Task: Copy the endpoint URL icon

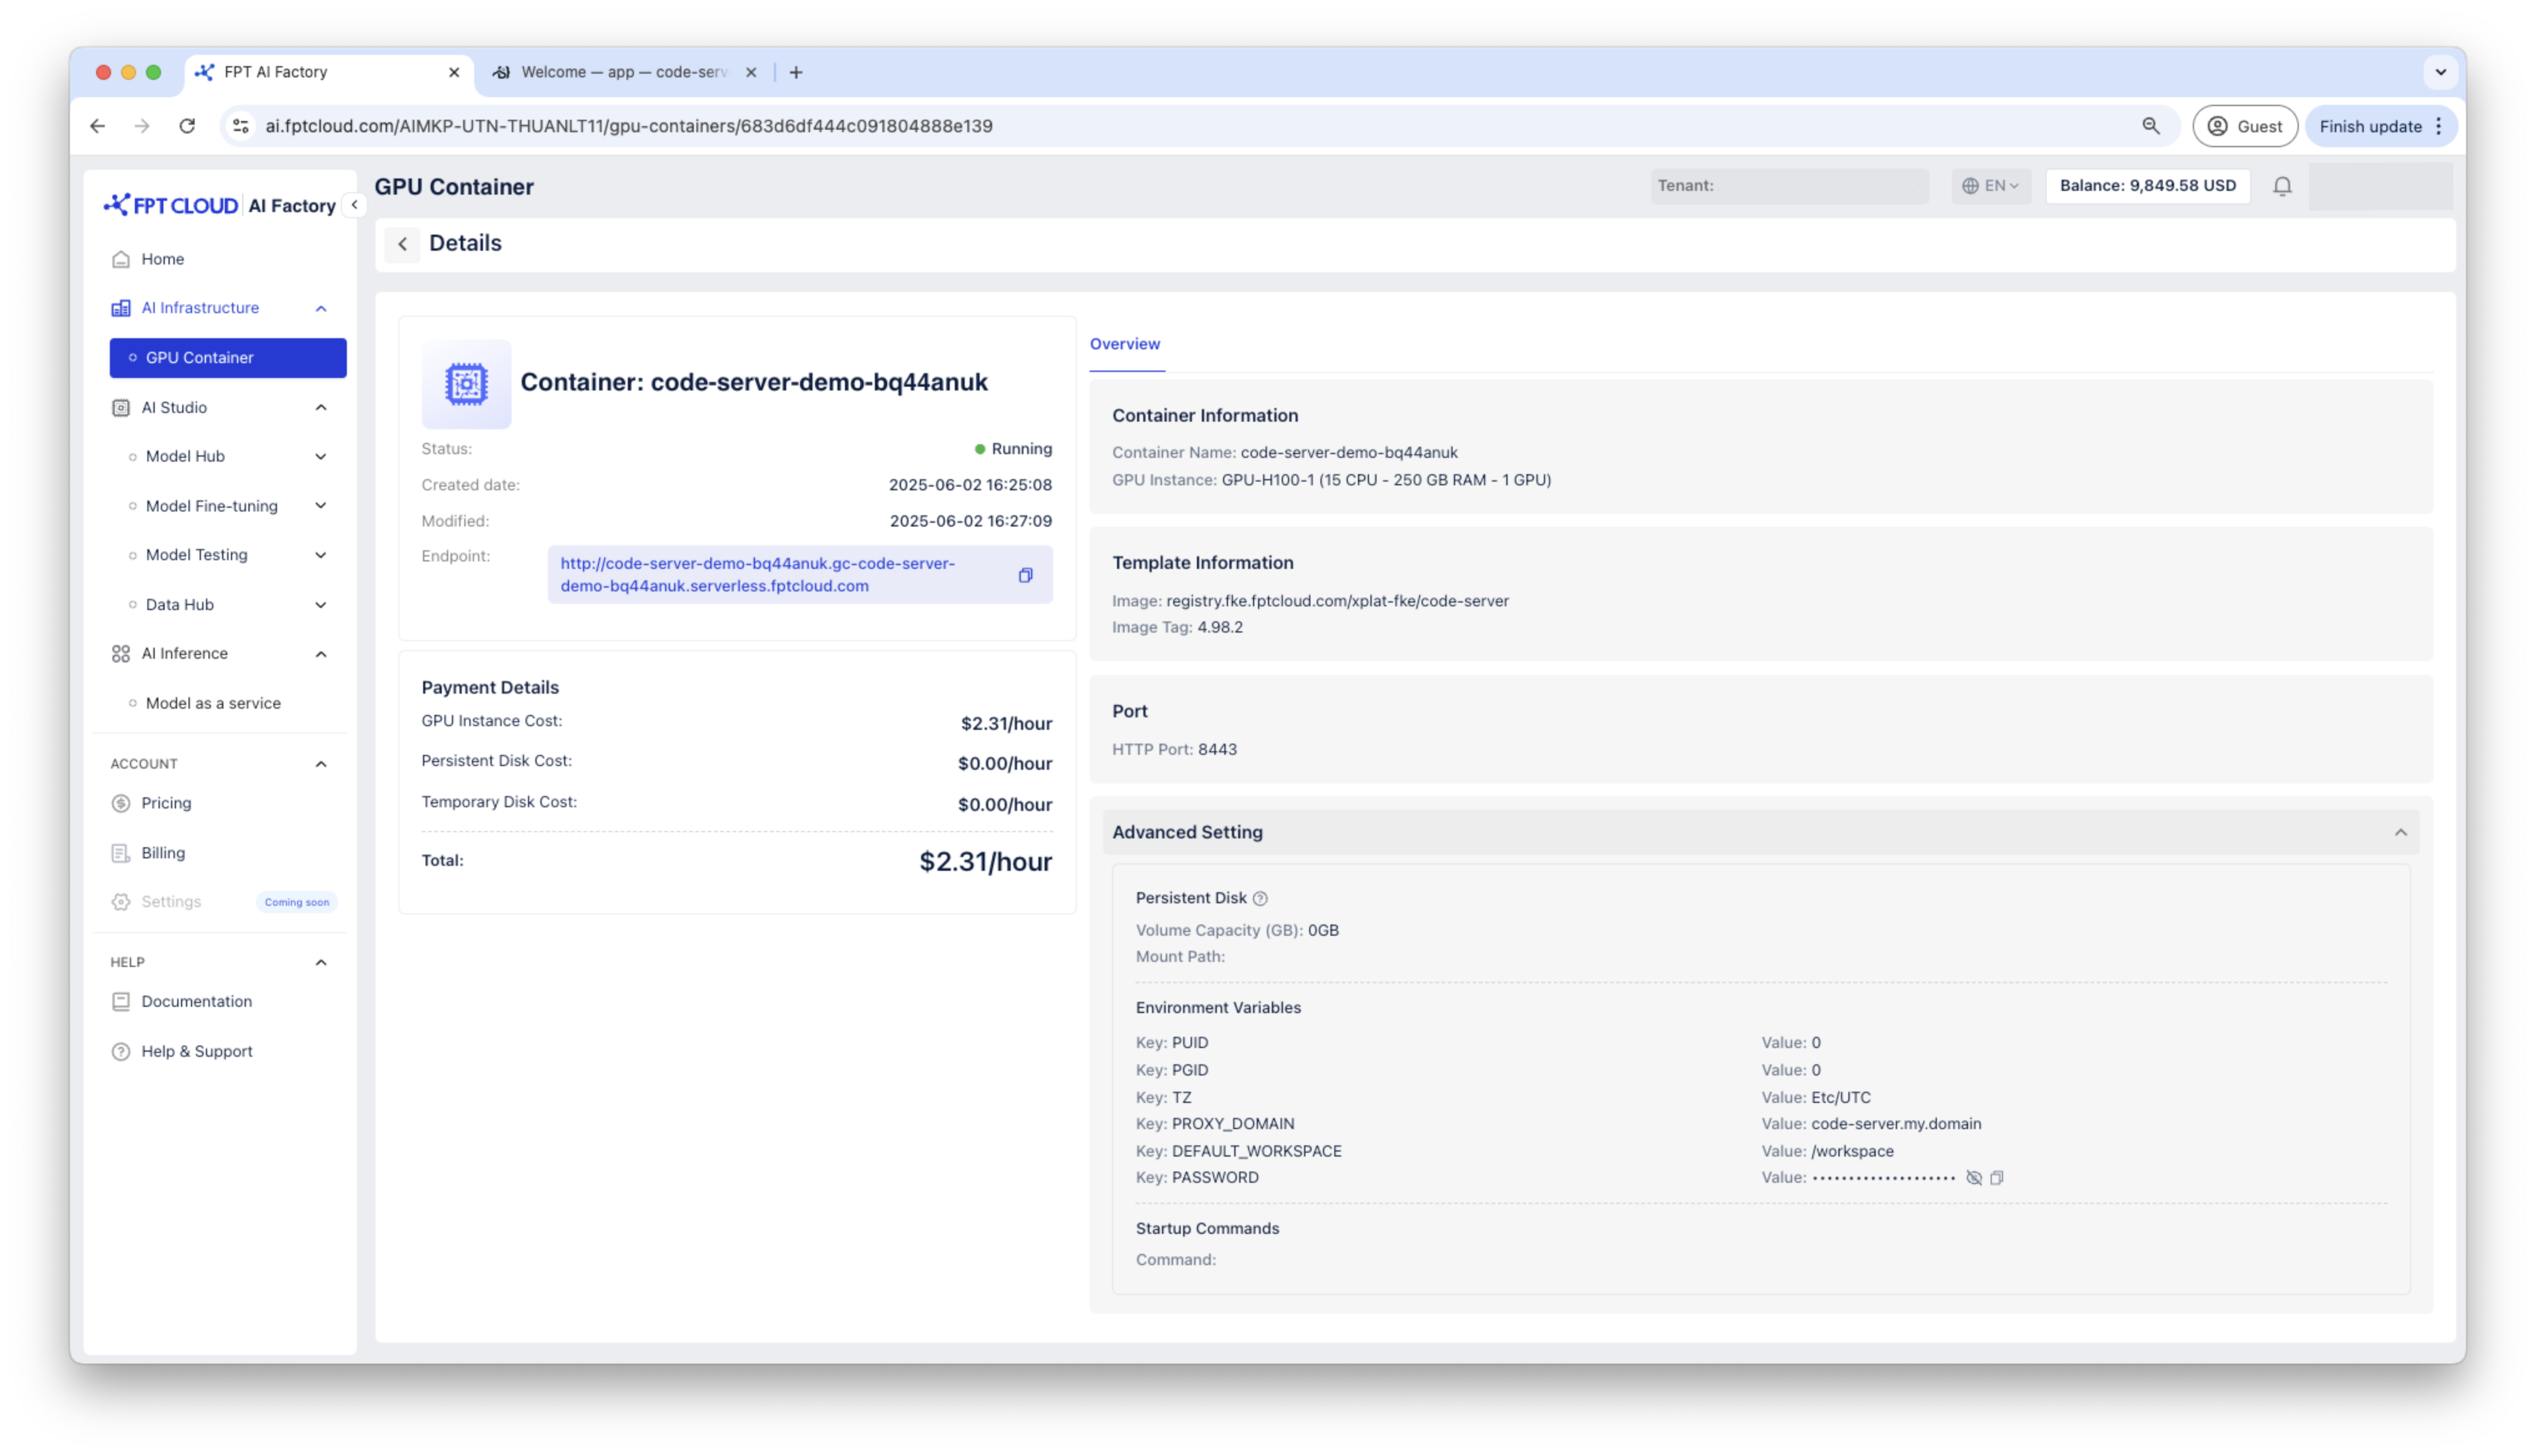Action: point(1025,575)
